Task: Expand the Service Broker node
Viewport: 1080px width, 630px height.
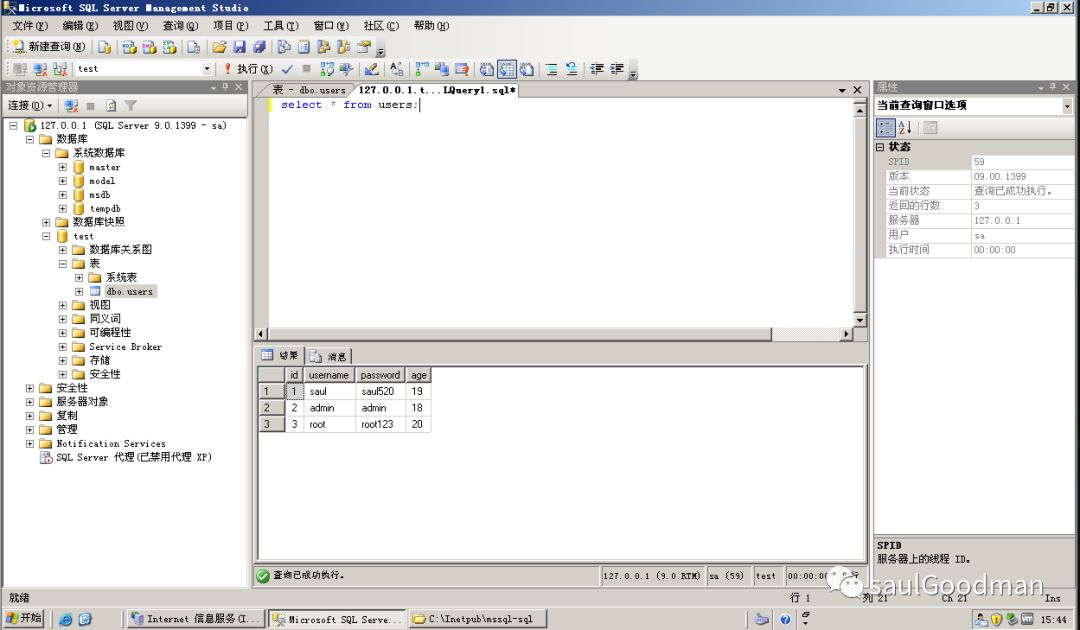Action: click(x=63, y=346)
